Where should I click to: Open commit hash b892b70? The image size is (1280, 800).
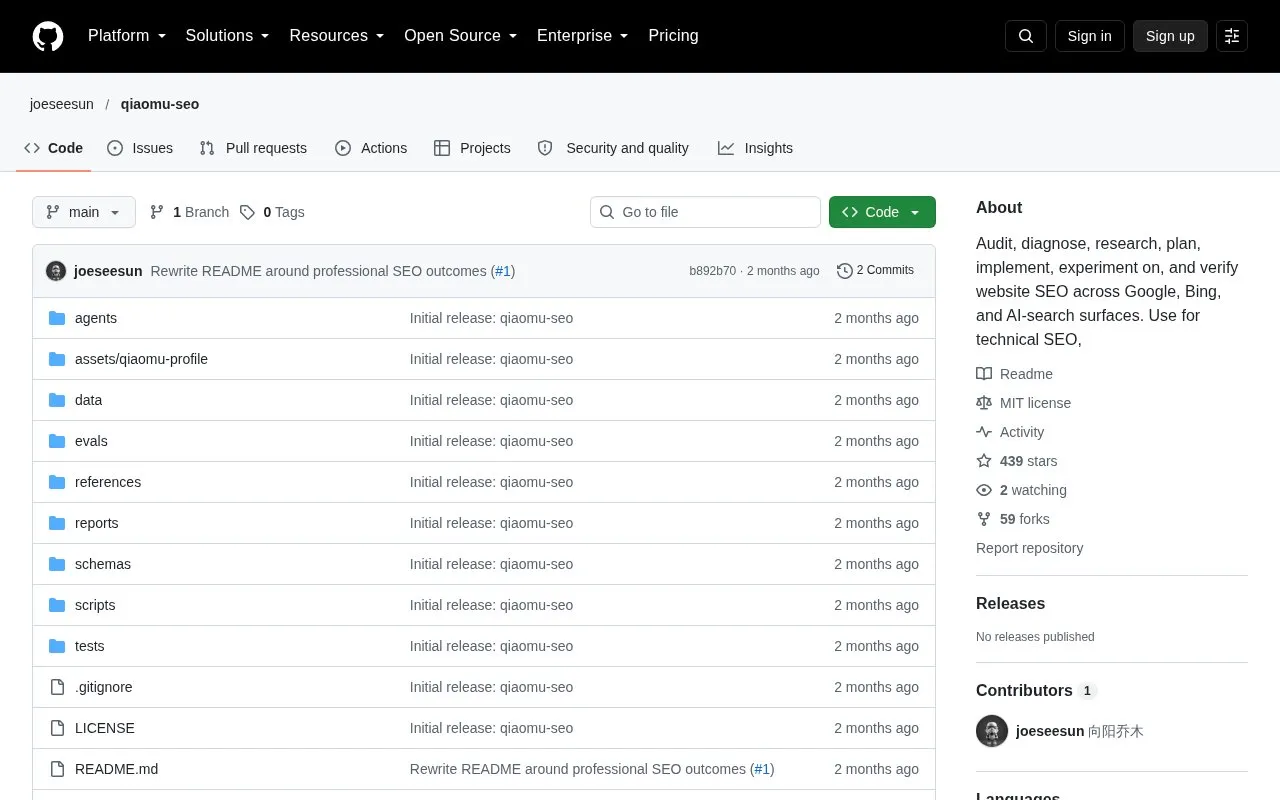click(712, 271)
